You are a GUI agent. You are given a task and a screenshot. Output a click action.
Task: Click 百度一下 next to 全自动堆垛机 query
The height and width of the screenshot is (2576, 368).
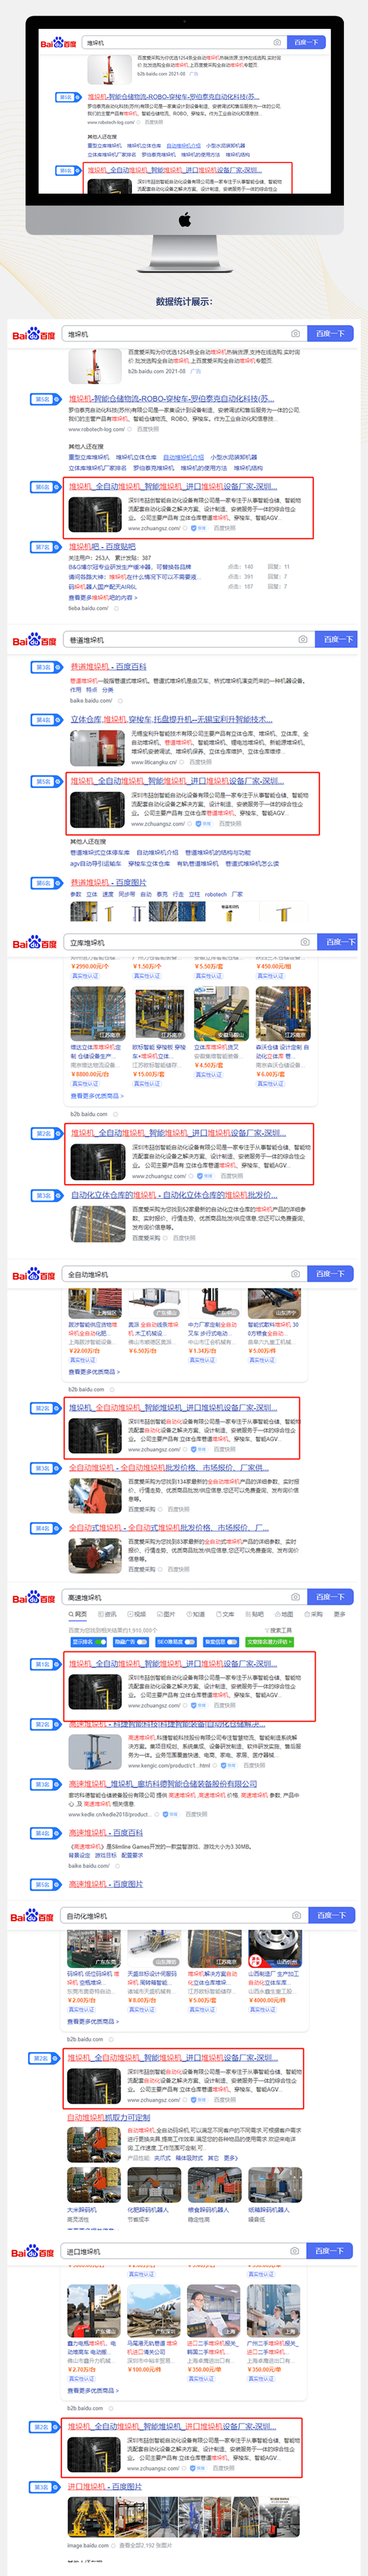coord(329,1274)
